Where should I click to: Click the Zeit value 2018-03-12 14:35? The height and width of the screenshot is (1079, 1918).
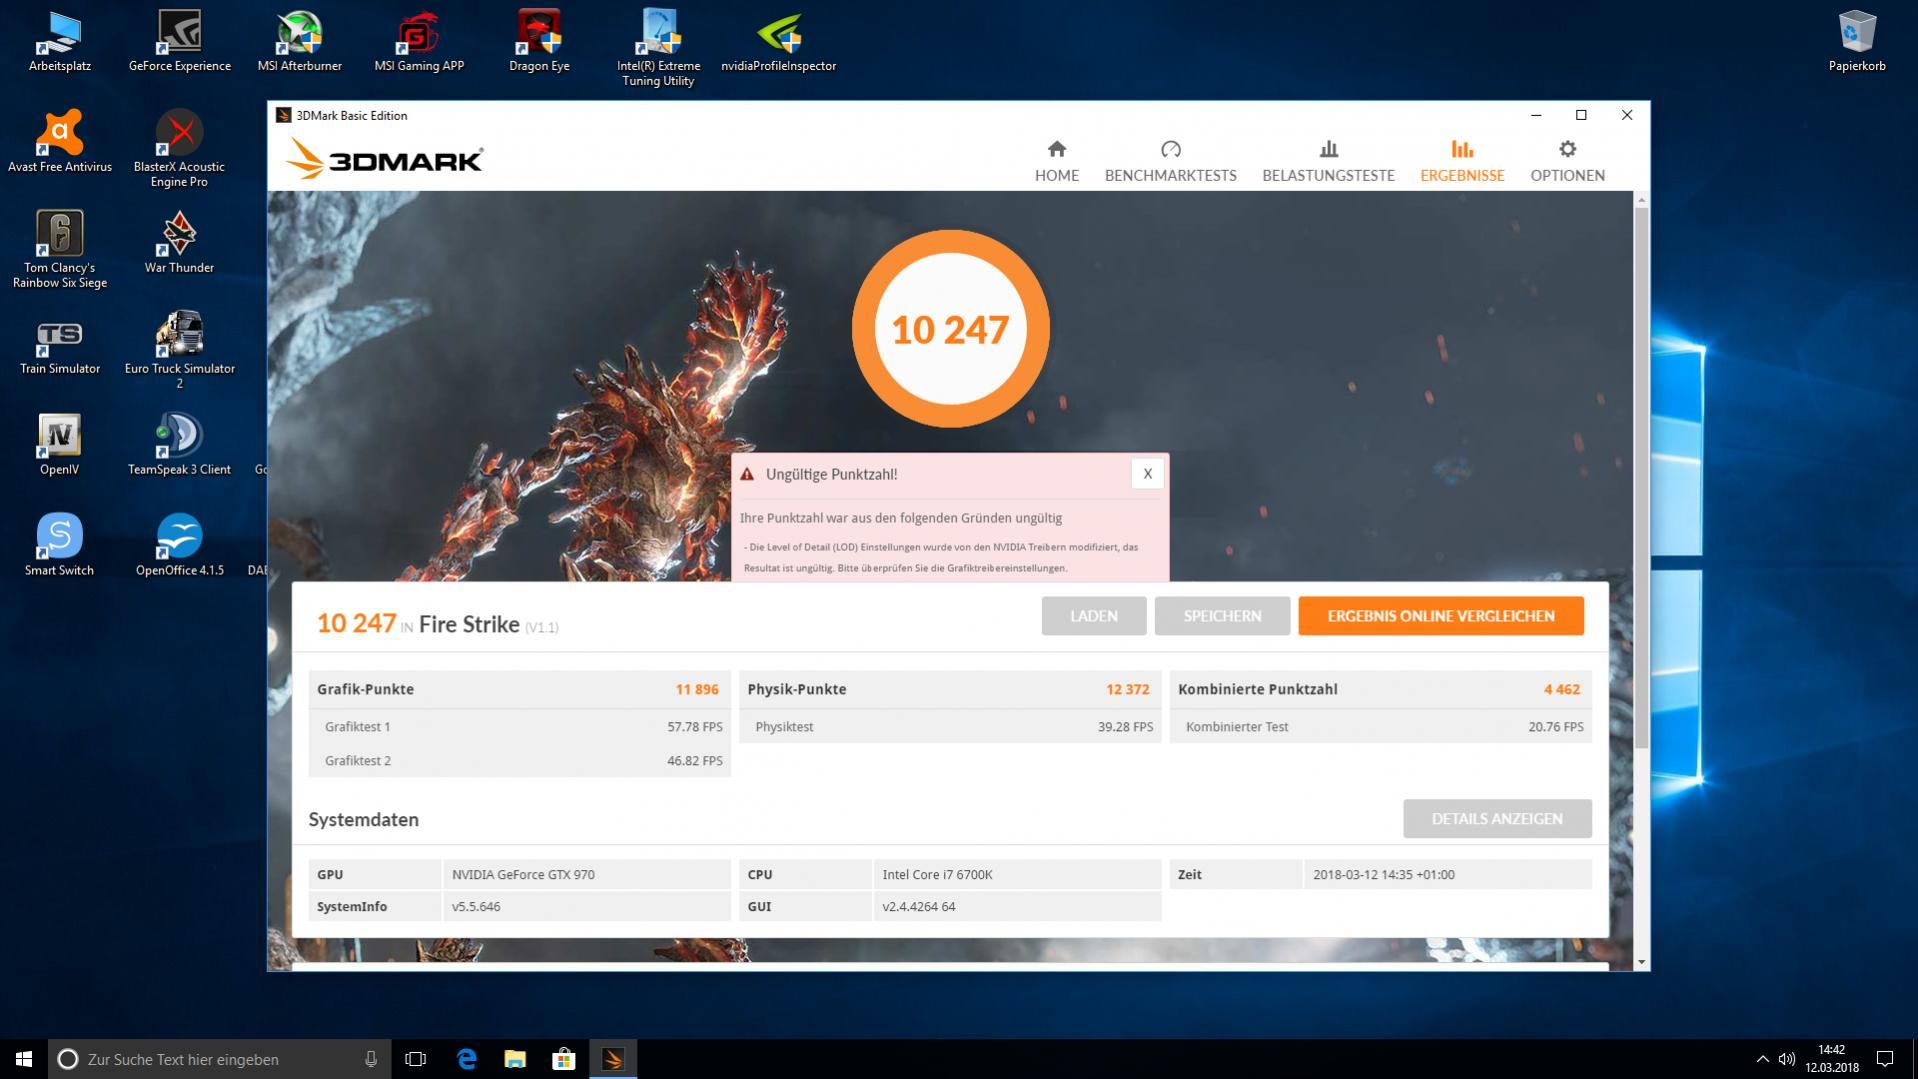point(1383,874)
